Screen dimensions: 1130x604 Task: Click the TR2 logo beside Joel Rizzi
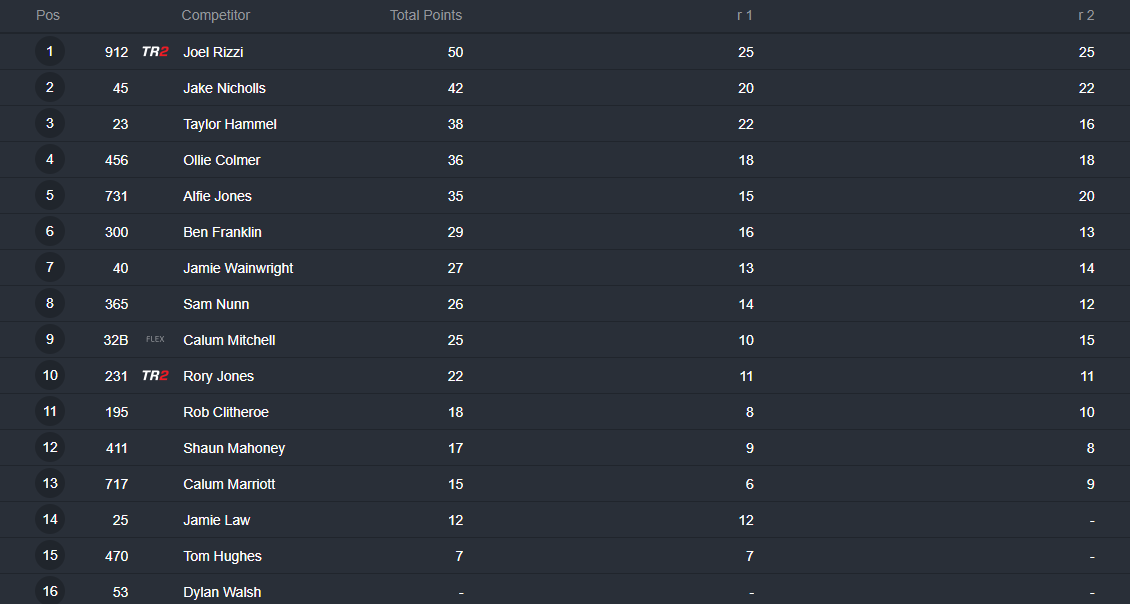(x=155, y=52)
